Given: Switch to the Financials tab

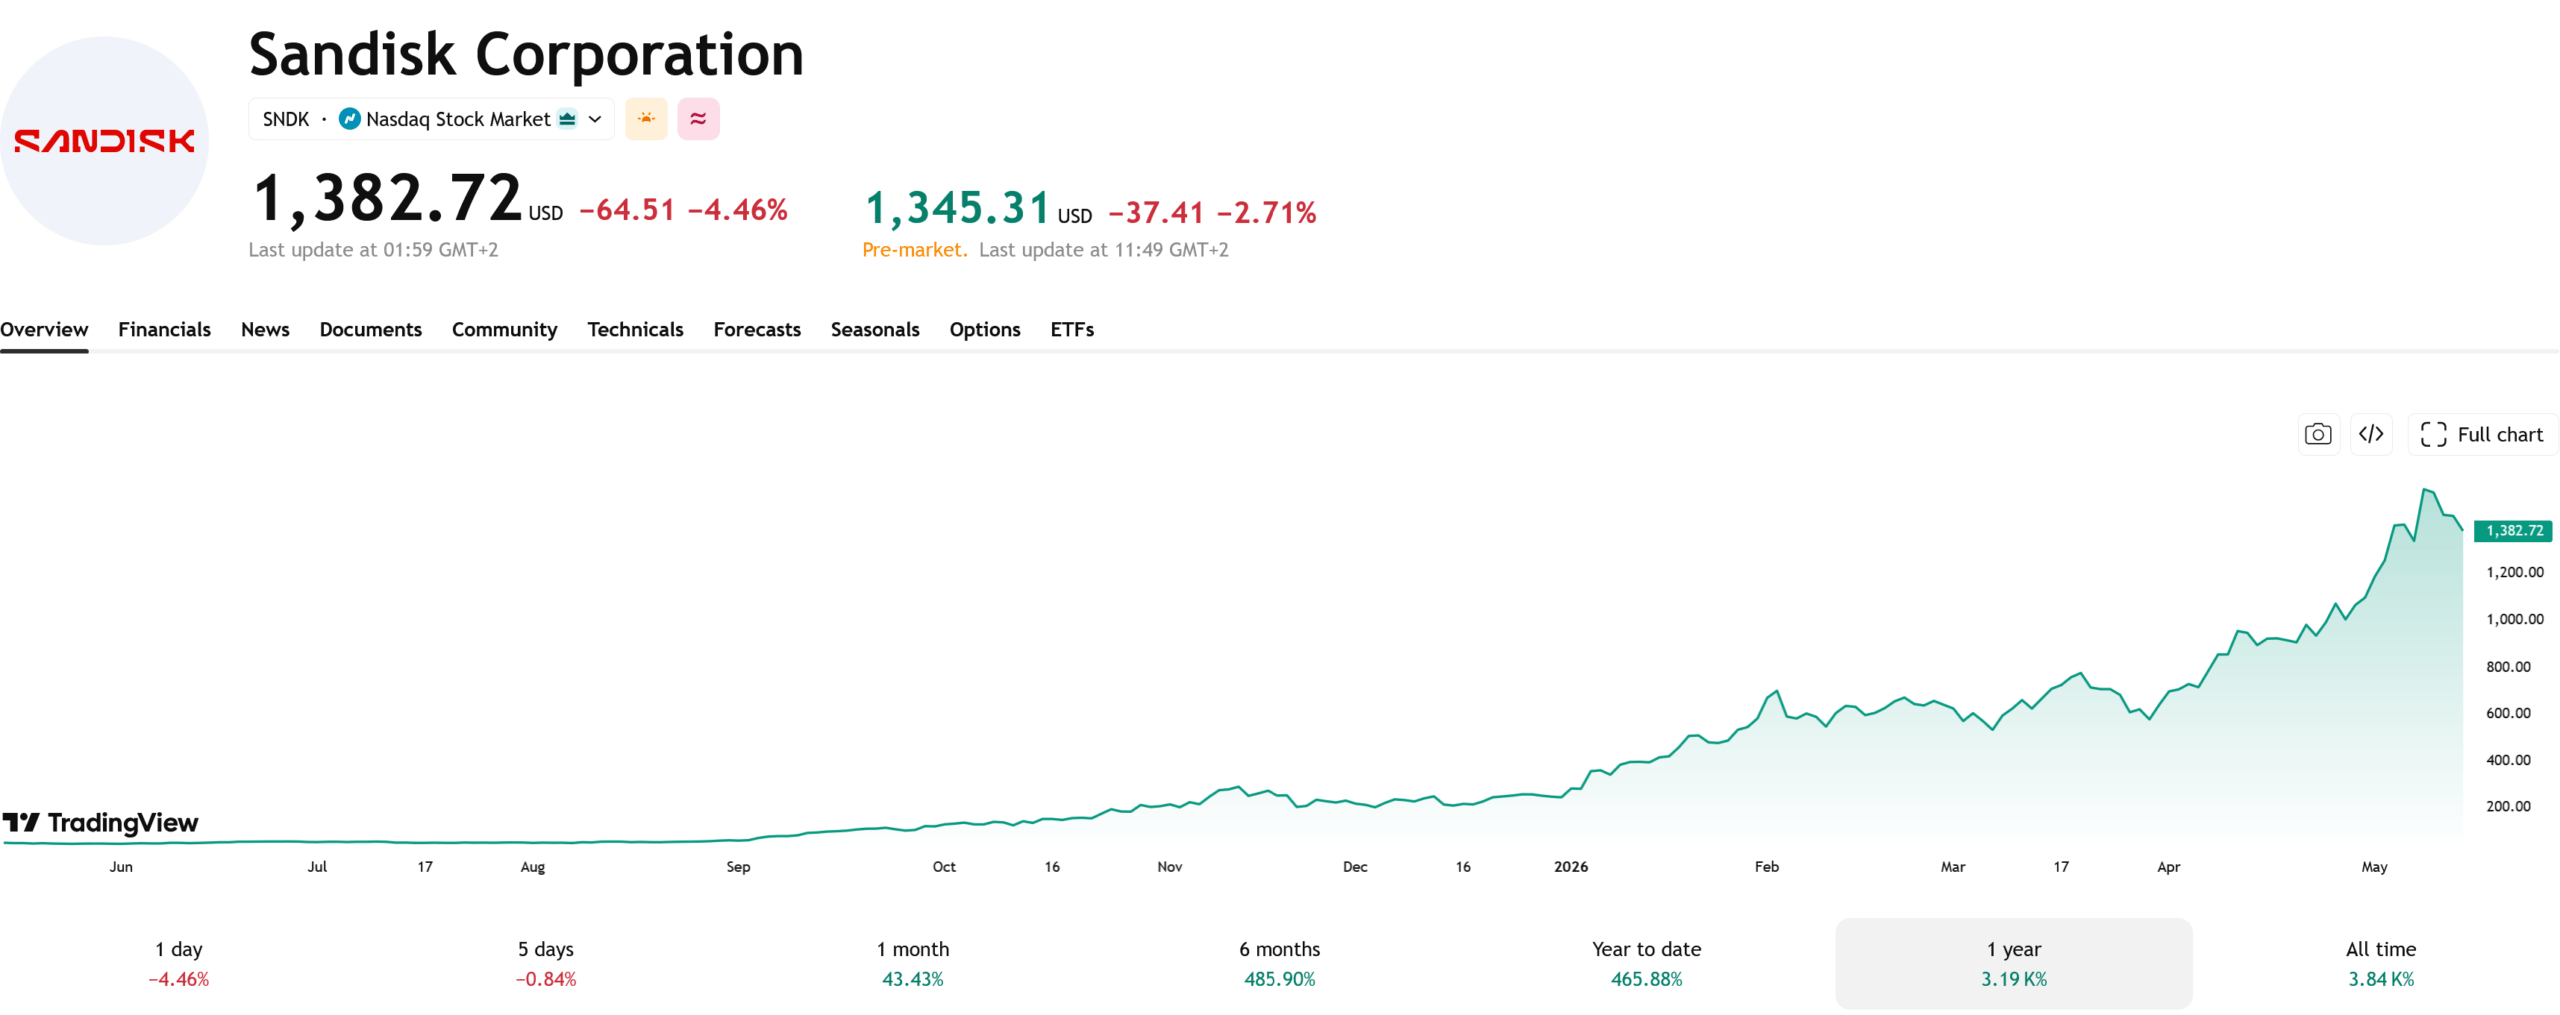Looking at the screenshot, I should (x=164, y=329).
